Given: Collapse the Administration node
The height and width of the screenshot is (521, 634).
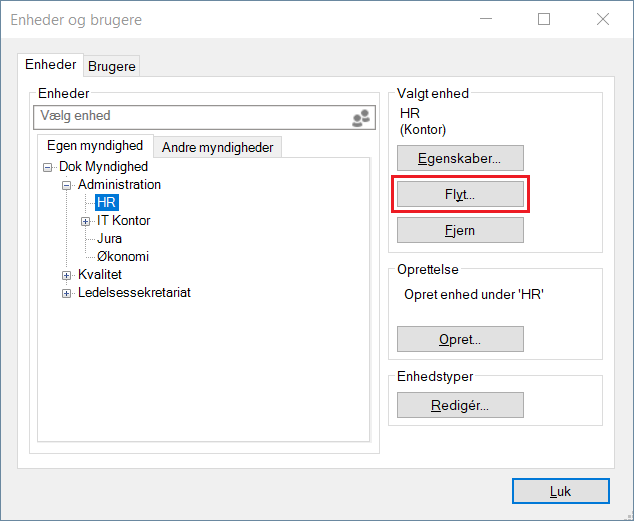Looking at the screenshot, I should pos(67,185).
